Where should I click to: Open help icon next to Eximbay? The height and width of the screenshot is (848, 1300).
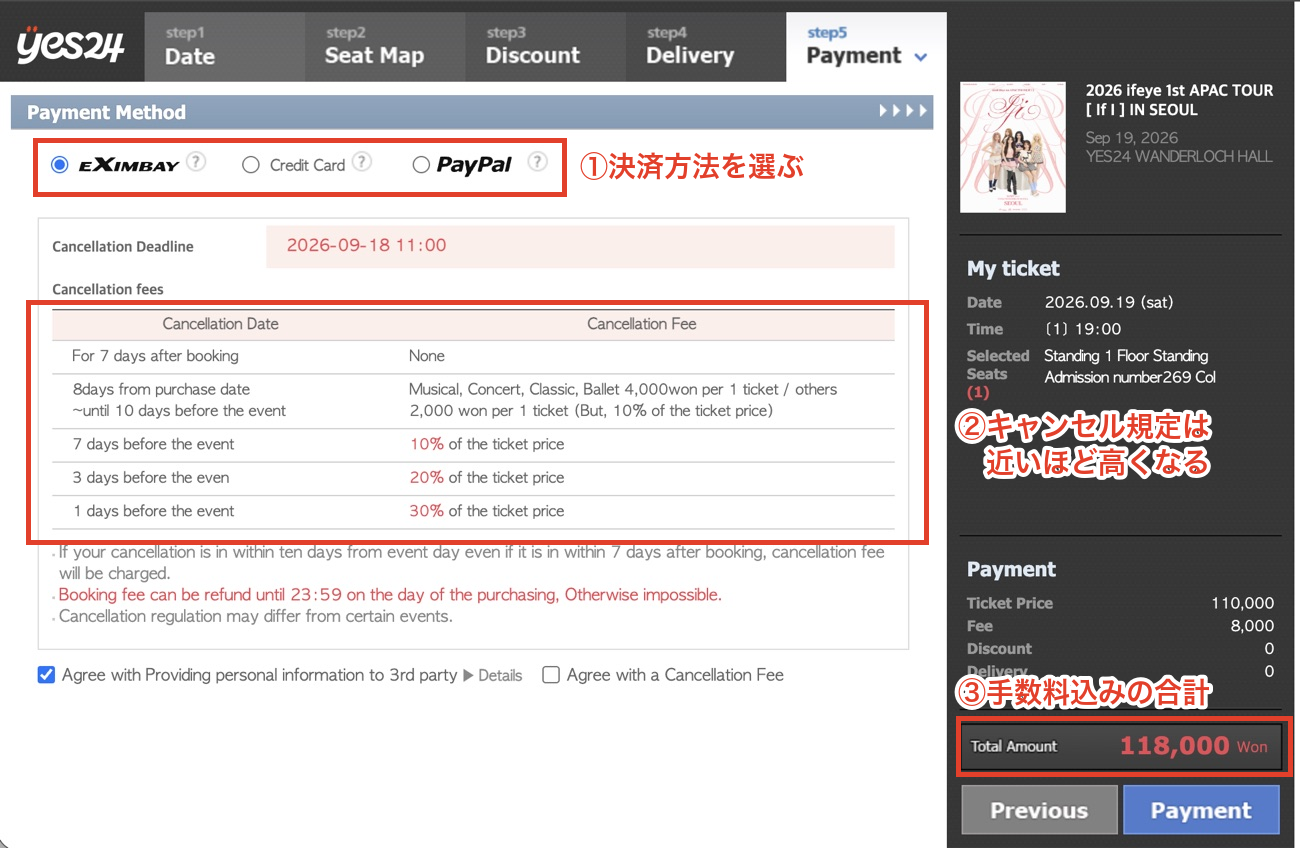(x=197, y=161)
